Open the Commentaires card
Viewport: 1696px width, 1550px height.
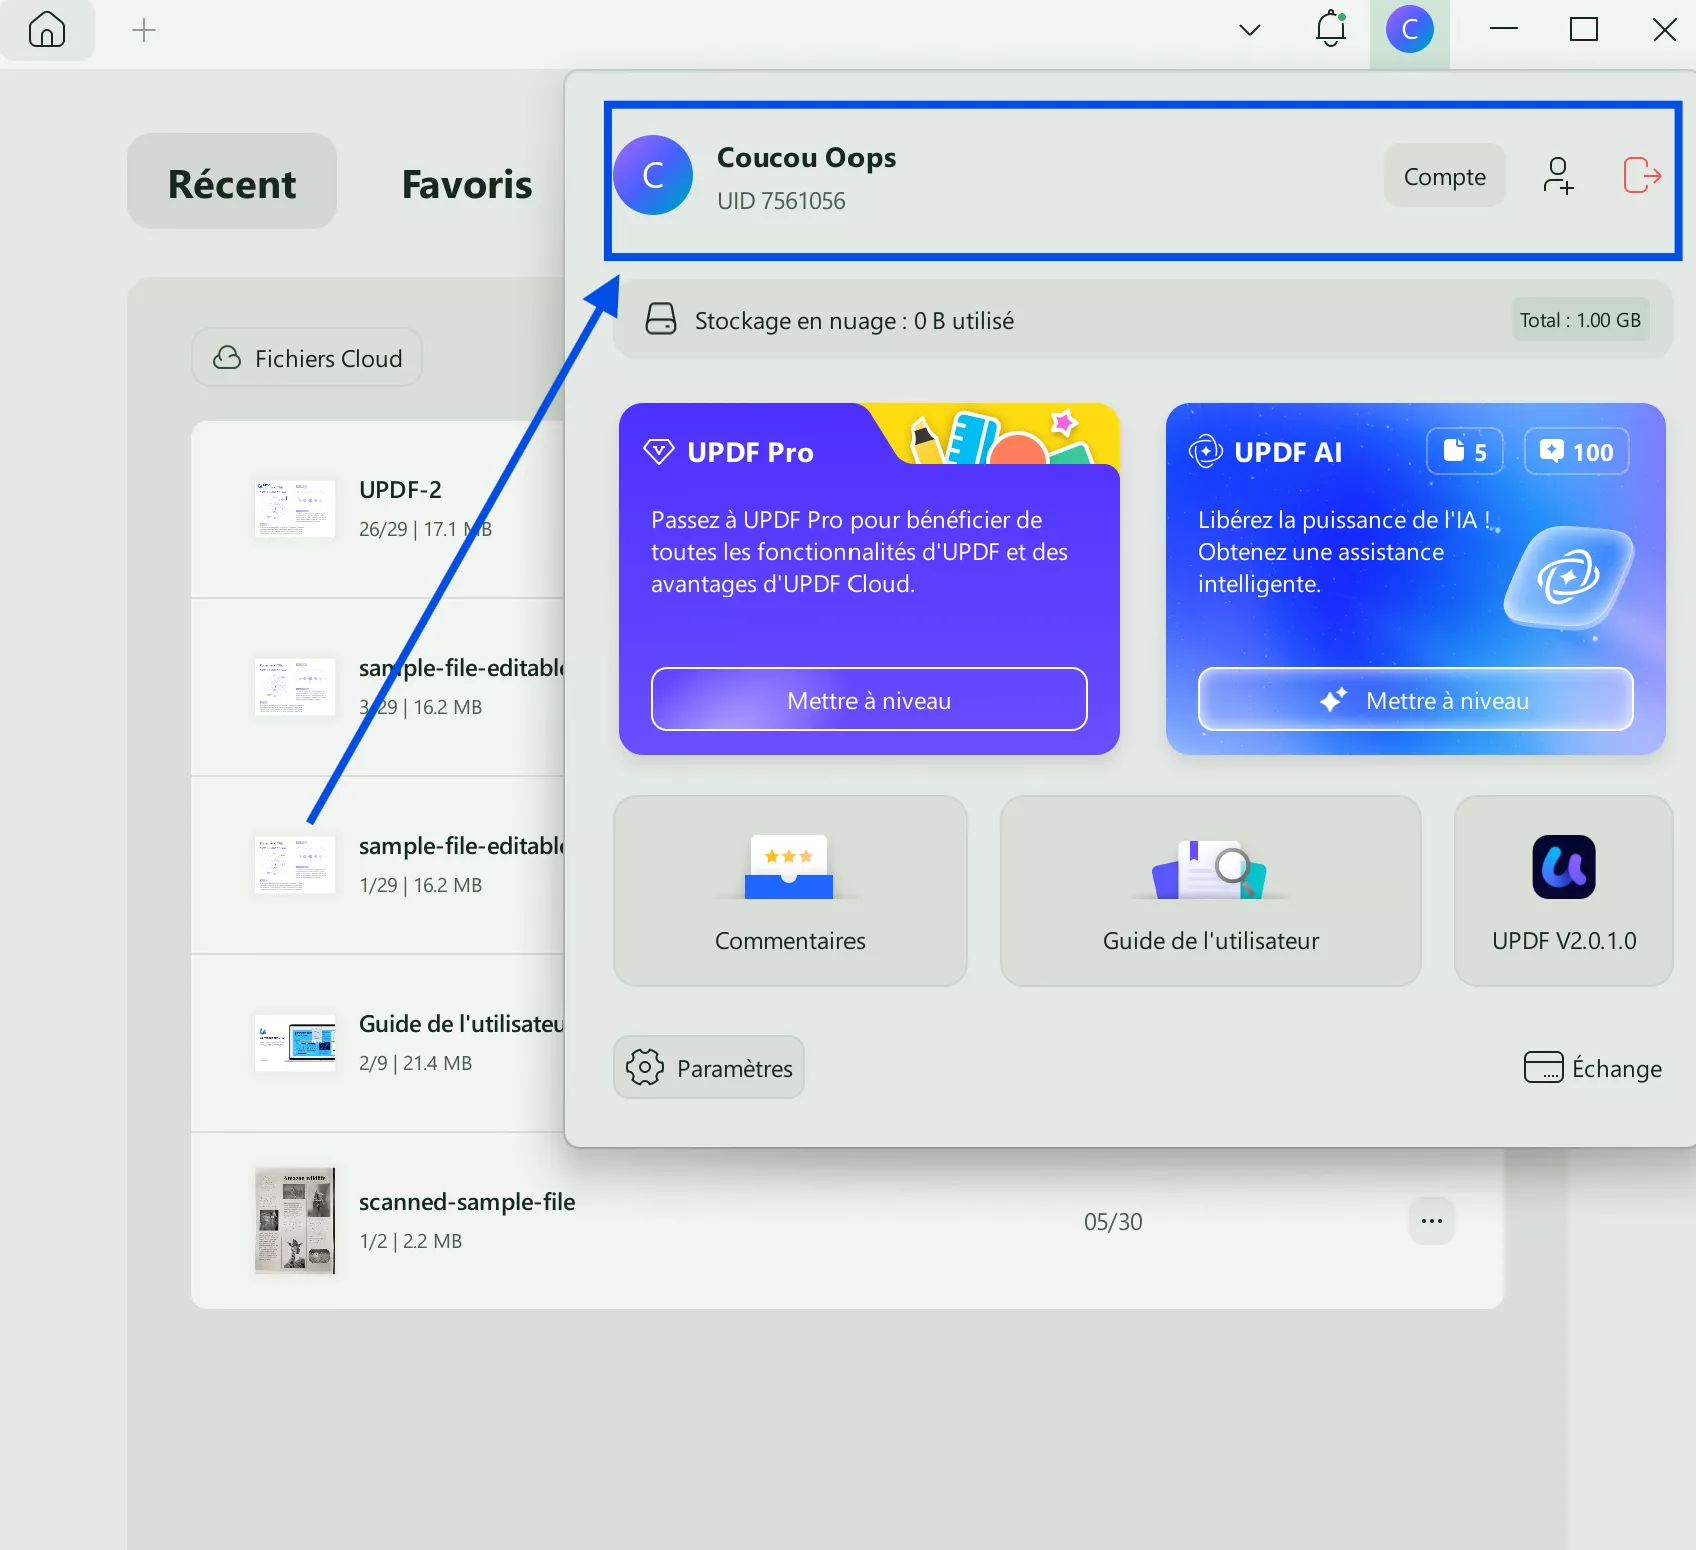coord(790,891)
